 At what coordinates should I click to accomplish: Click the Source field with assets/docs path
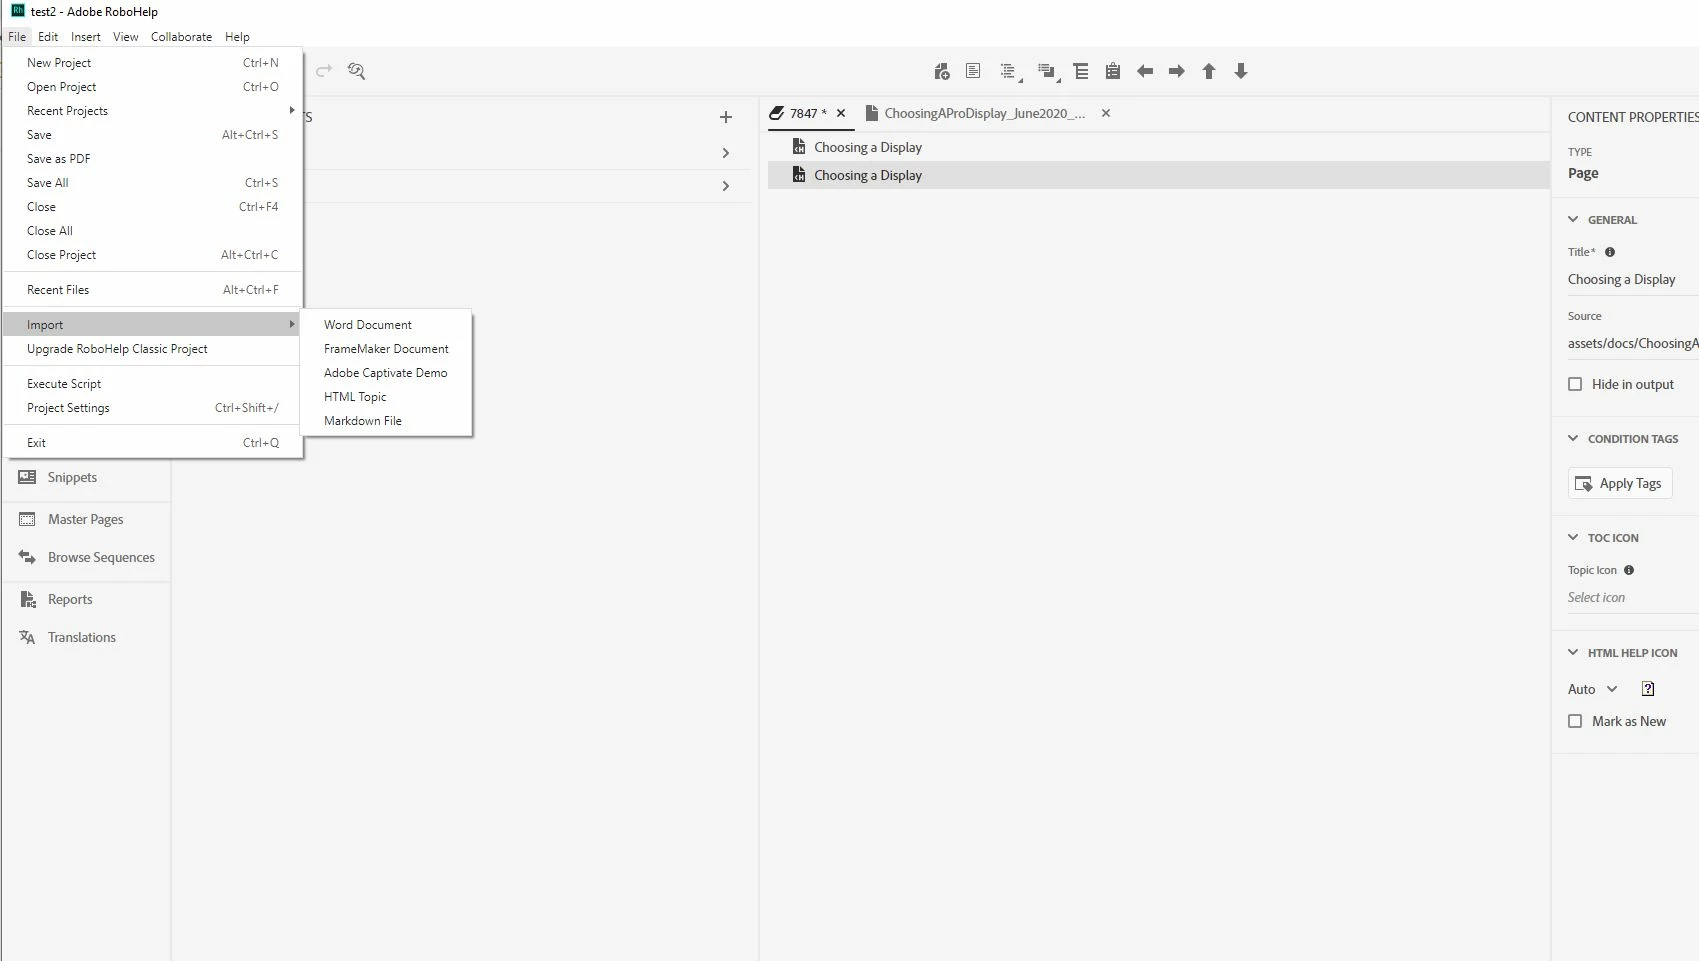click(1633, 343)
